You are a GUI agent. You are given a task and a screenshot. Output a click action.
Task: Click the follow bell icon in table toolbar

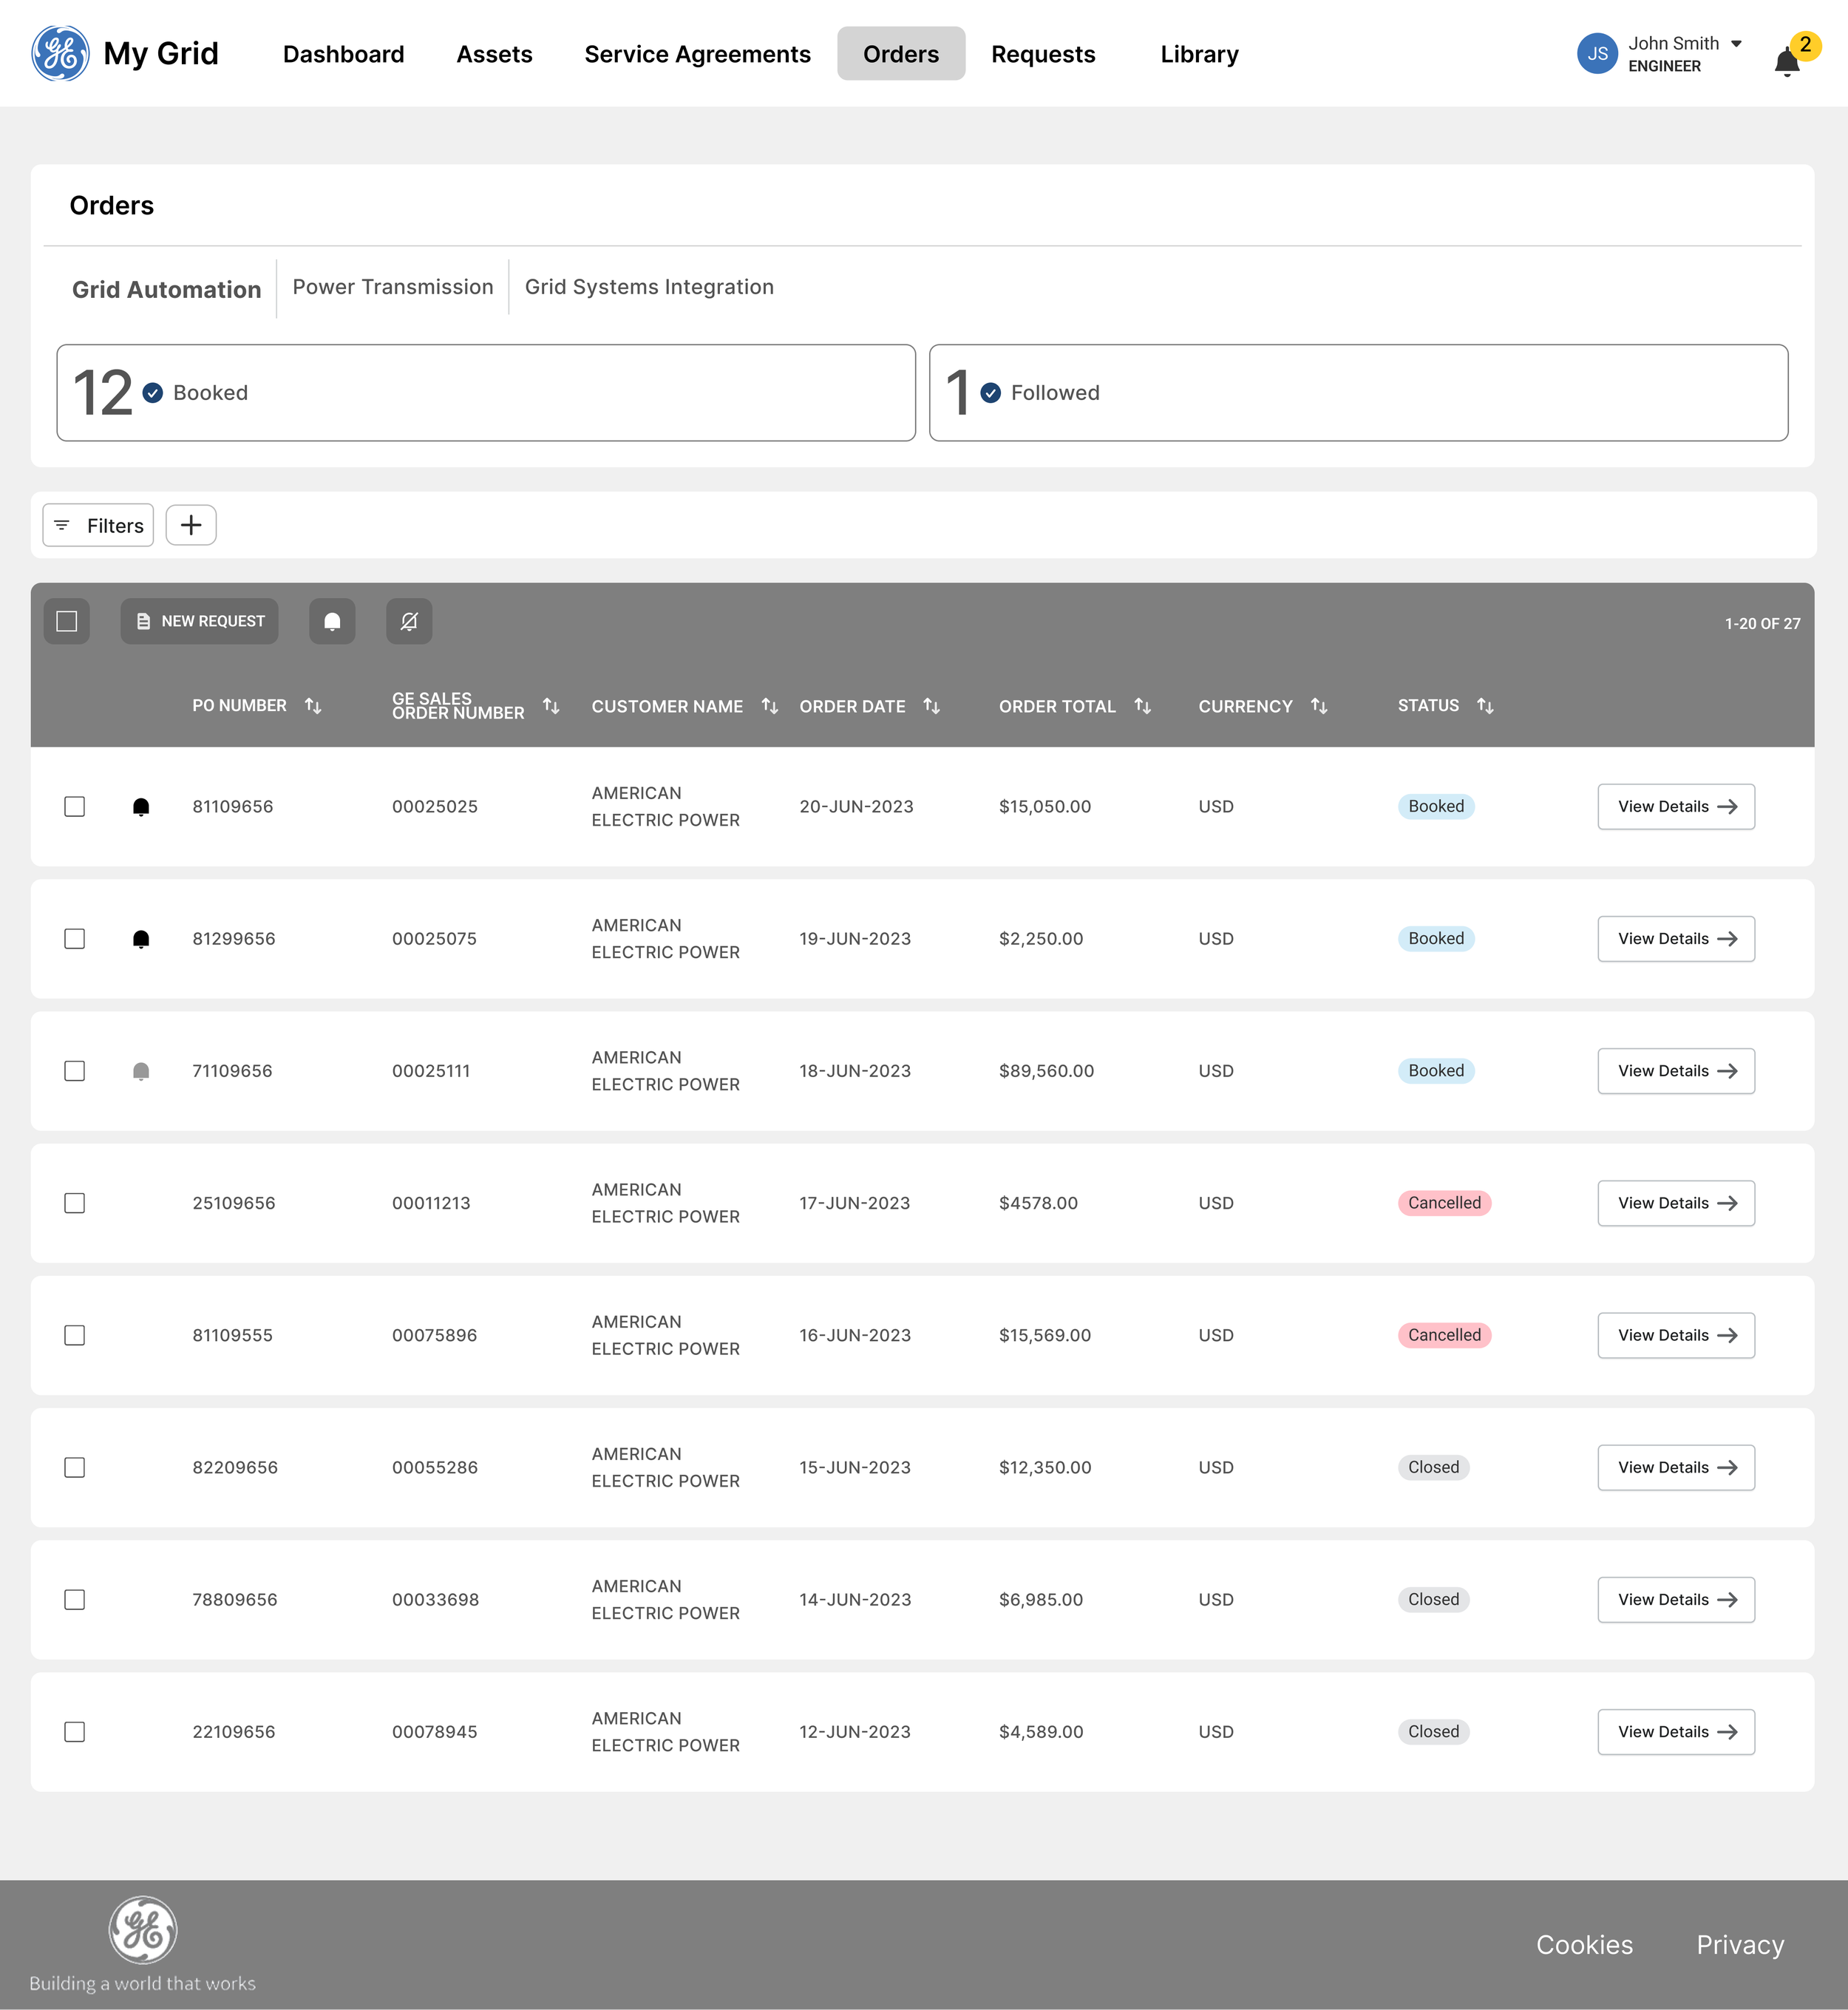332,621
